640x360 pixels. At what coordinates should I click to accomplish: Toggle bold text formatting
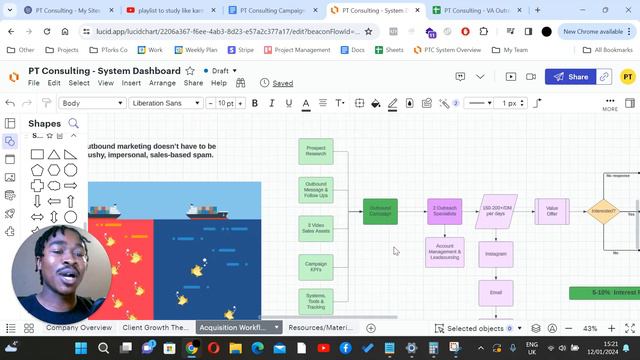coord(255,103)
